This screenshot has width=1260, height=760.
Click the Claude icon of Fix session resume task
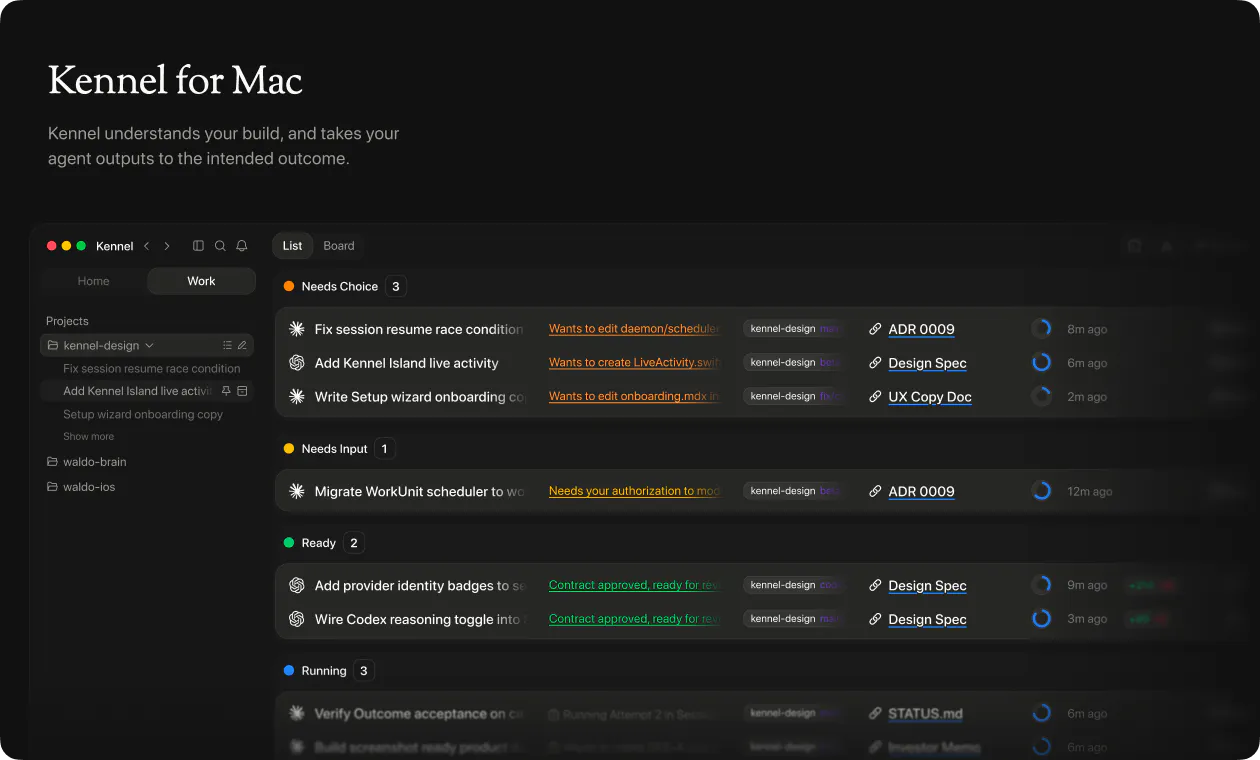(296, 329)
